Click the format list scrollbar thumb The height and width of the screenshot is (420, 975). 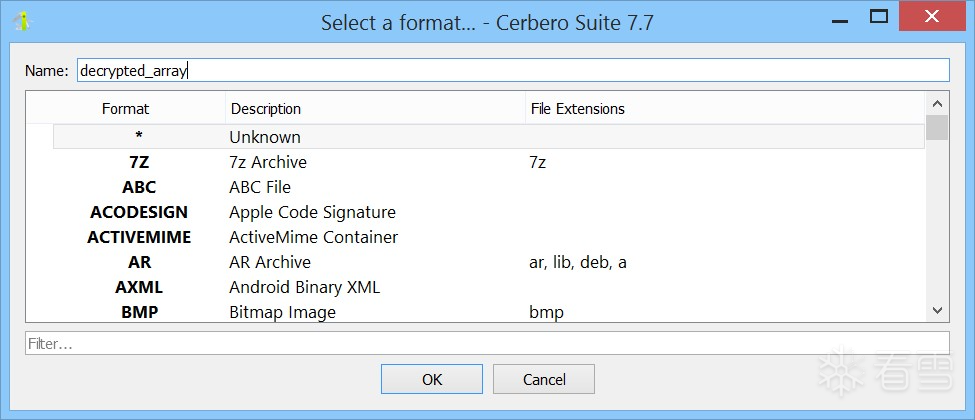pos(937,128)
